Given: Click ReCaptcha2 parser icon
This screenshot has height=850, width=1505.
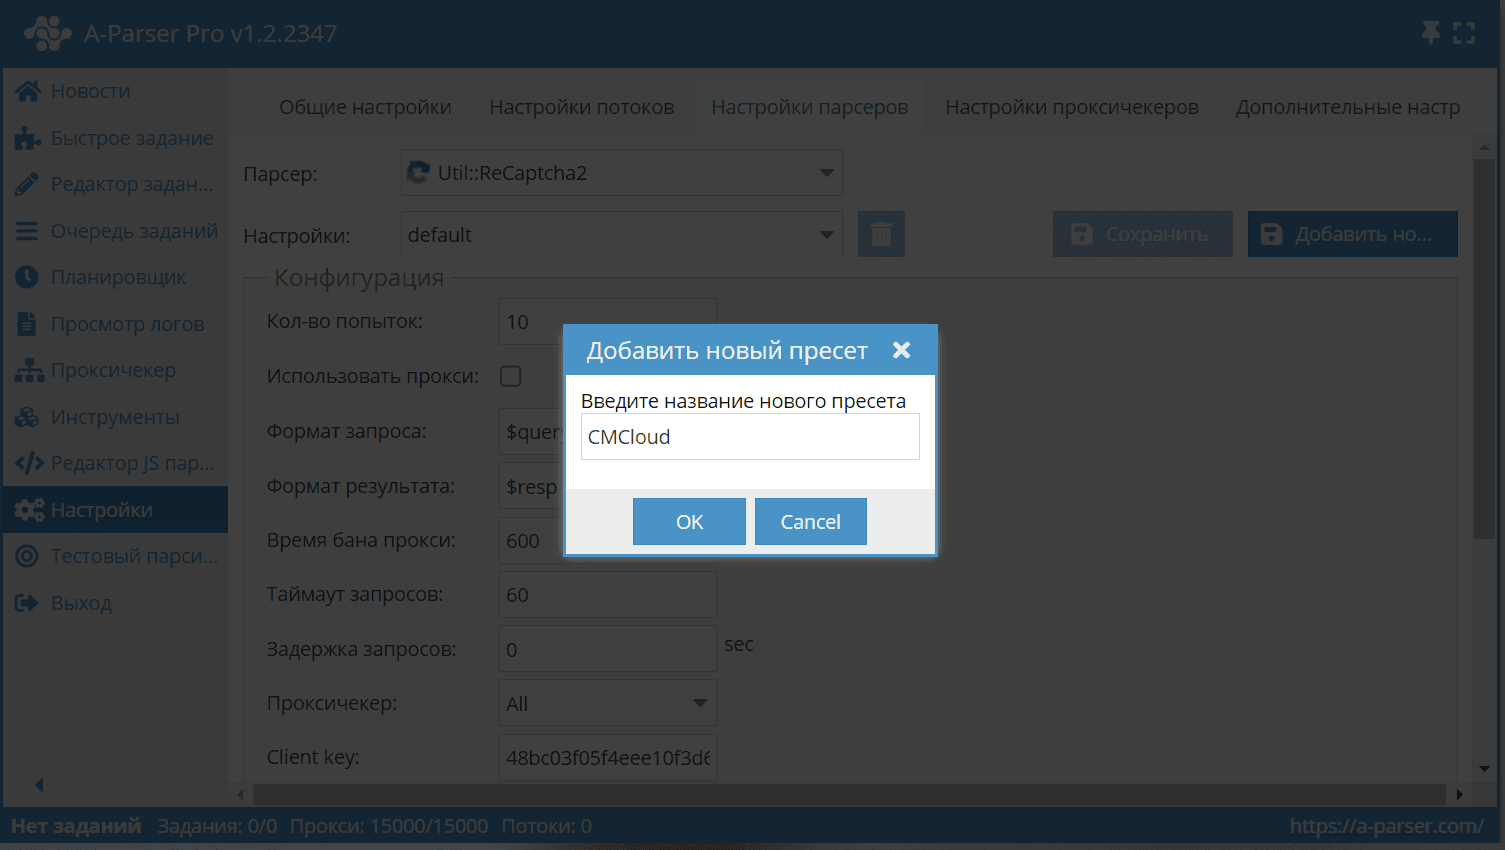Looking at the screenshot, I should pyautogui.click(x=418, y=173).
